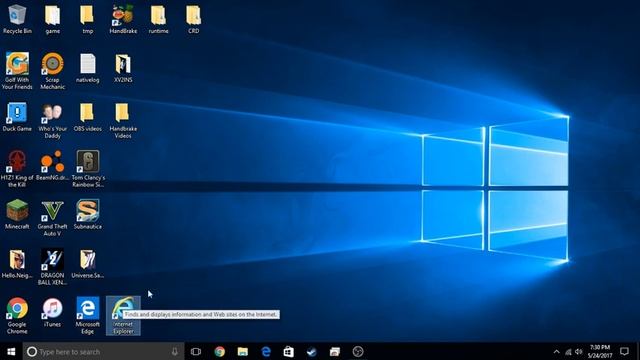The width and height of the screenshot is (640, 360).
Task: Select the CRD folder icon
Action: (x=193, y=19)
